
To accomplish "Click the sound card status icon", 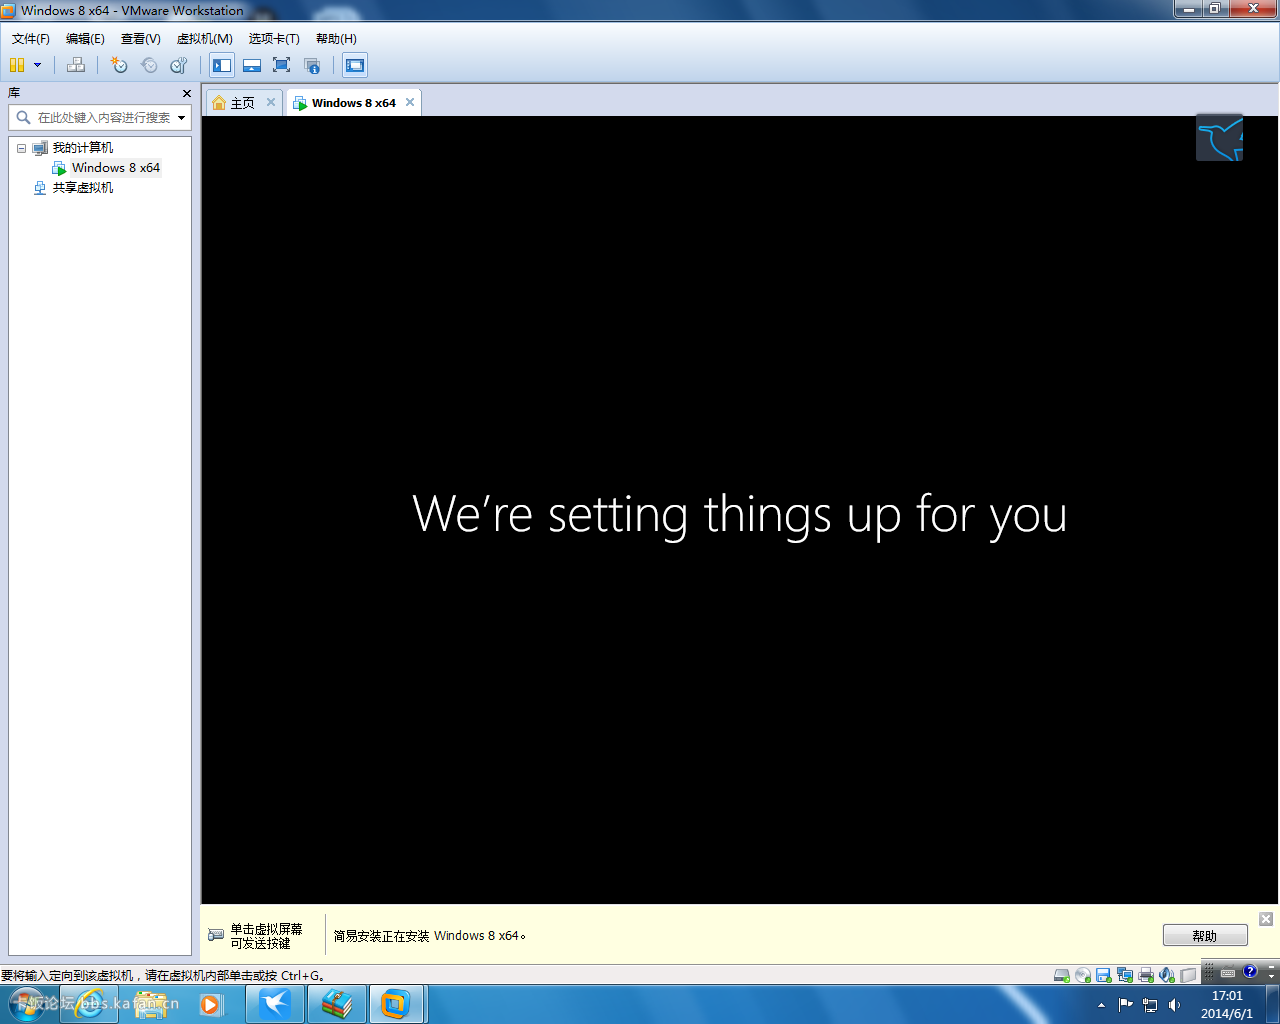I will [x=1167, y=975].
